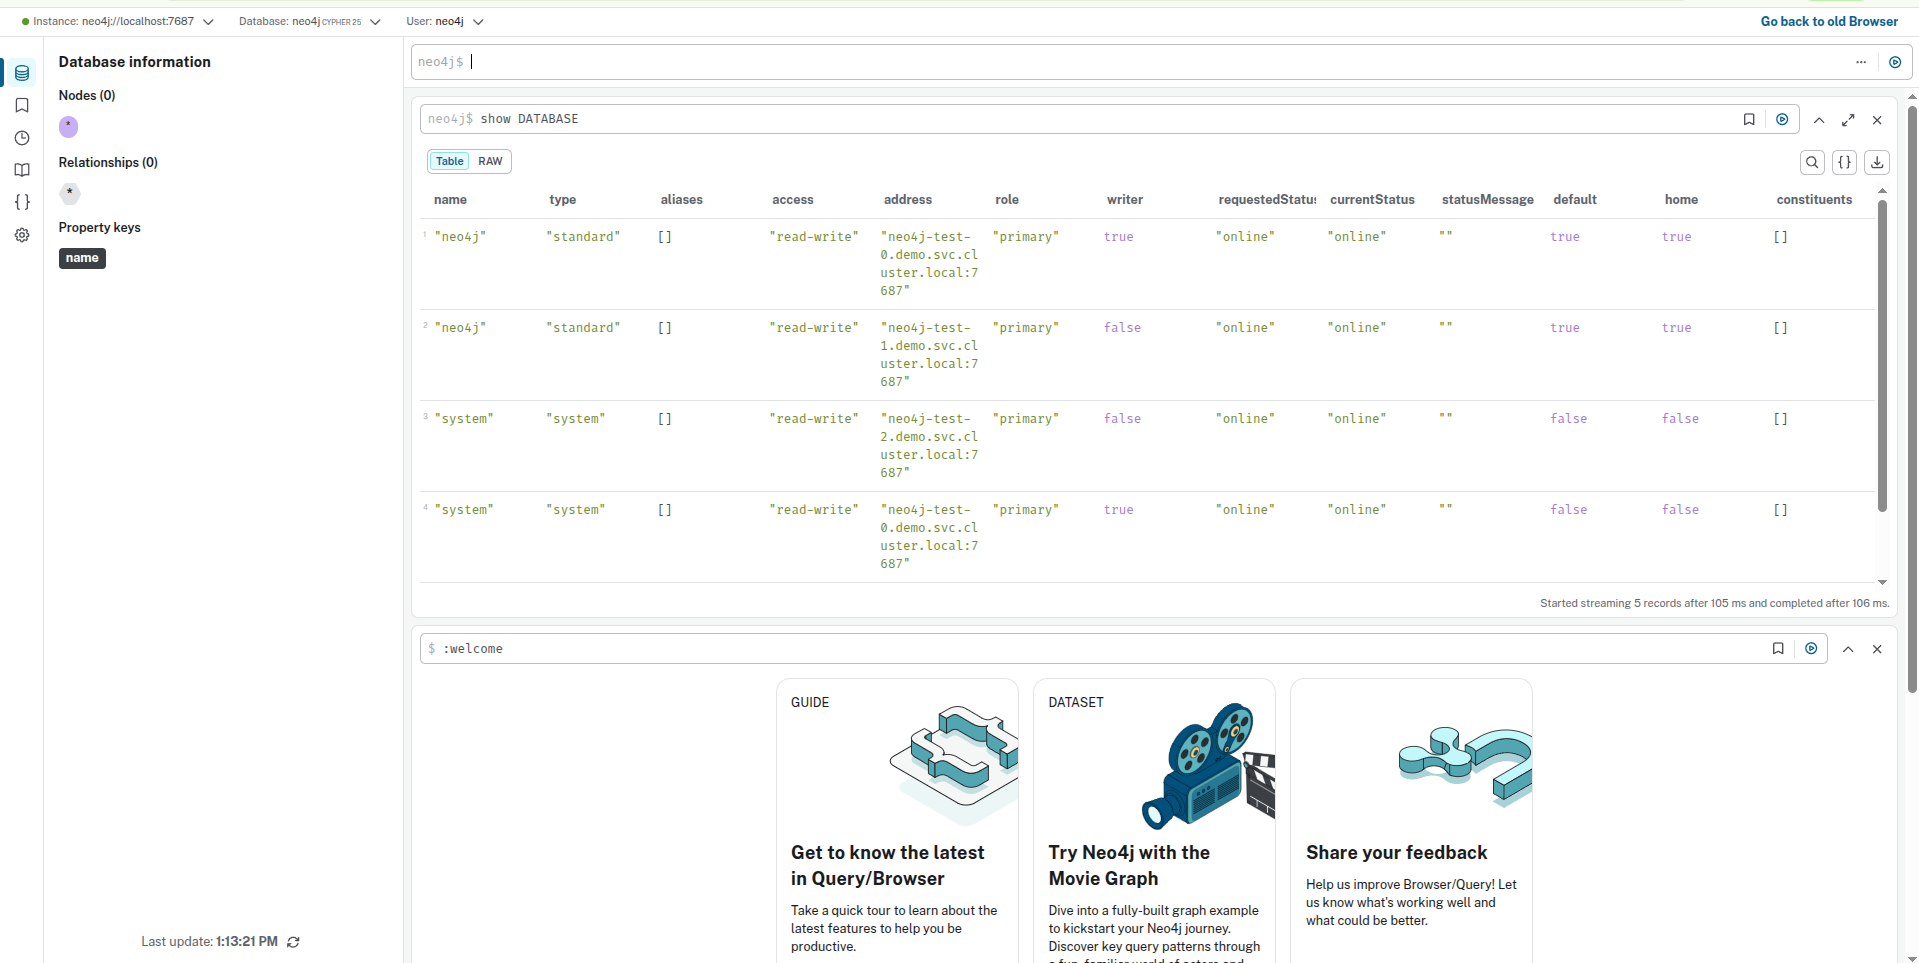This screenshot has height=963, width=1919.
Task: Click the aliases column header
Action: [681, 200]
